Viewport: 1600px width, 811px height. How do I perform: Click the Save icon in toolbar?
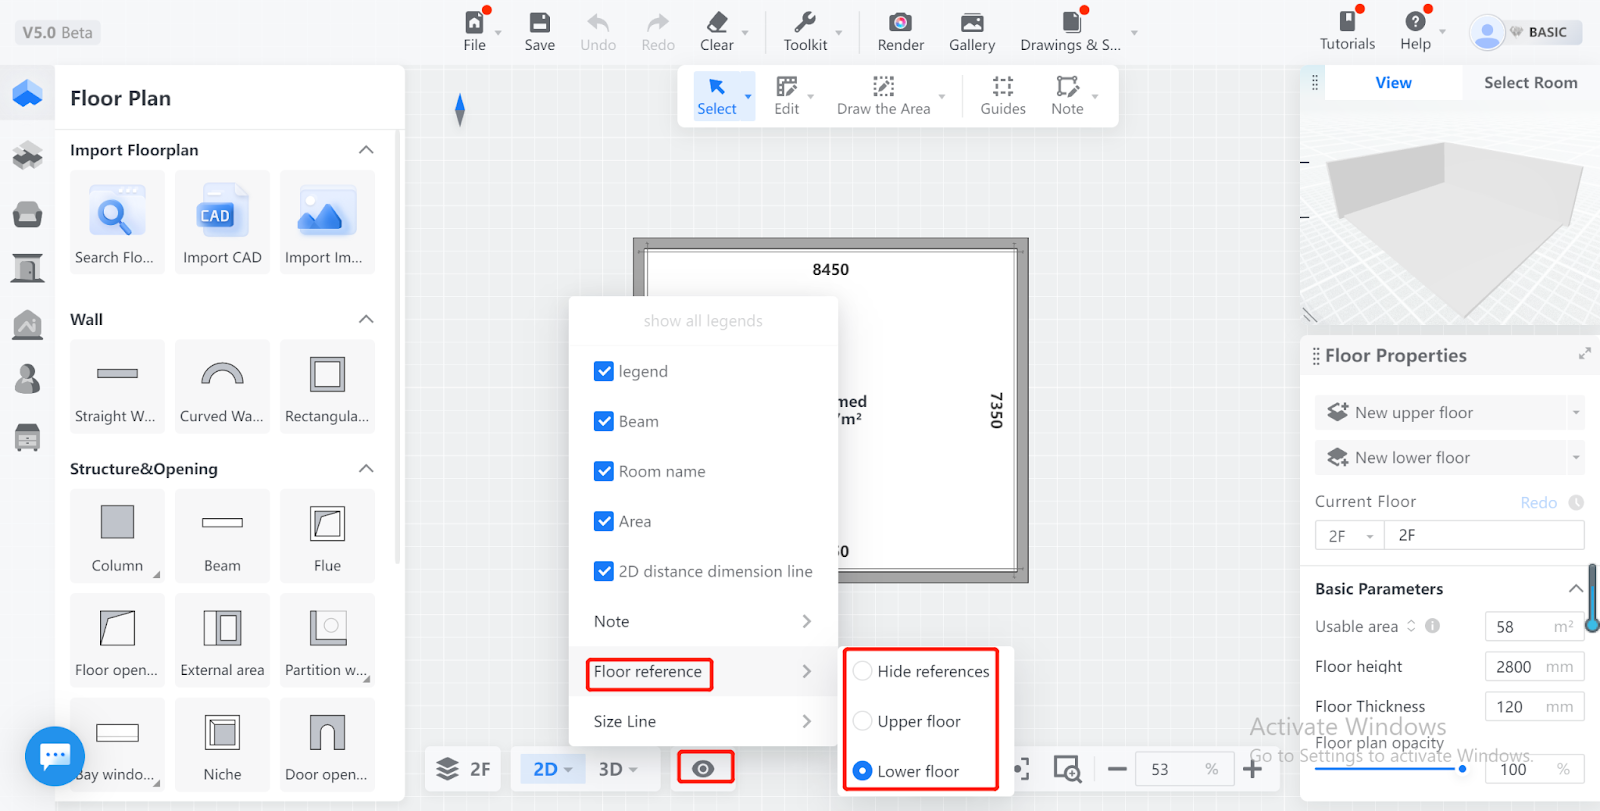click(x=539, y=23)
